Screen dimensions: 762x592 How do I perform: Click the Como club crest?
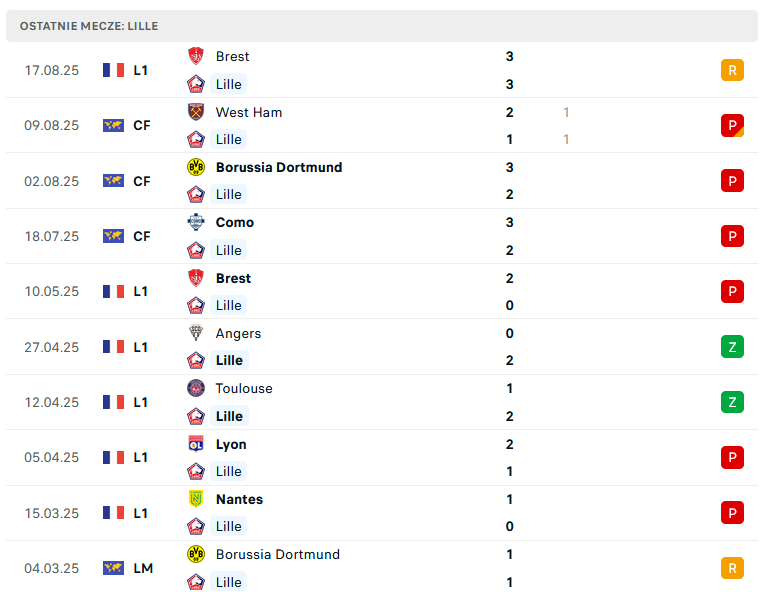click(x=196, y=222)
